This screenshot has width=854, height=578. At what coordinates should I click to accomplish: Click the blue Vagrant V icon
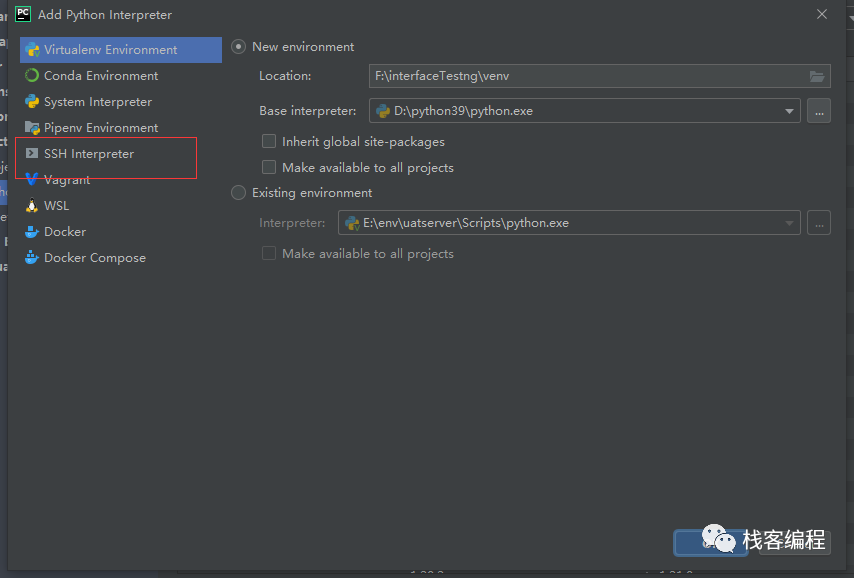(x=32, y=179)
